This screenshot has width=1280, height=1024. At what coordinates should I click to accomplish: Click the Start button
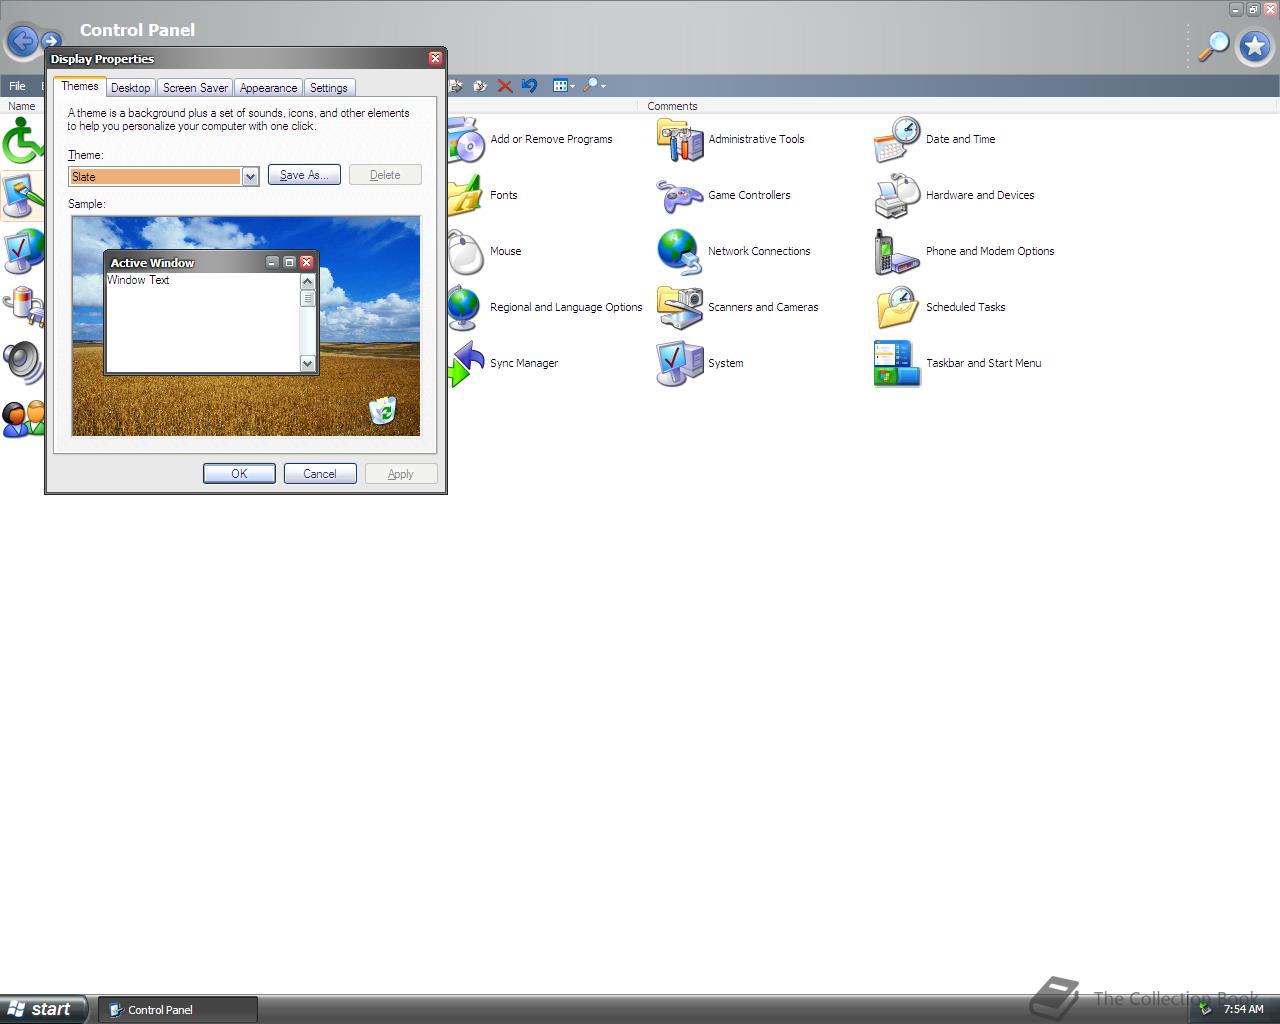[44, 1009]
